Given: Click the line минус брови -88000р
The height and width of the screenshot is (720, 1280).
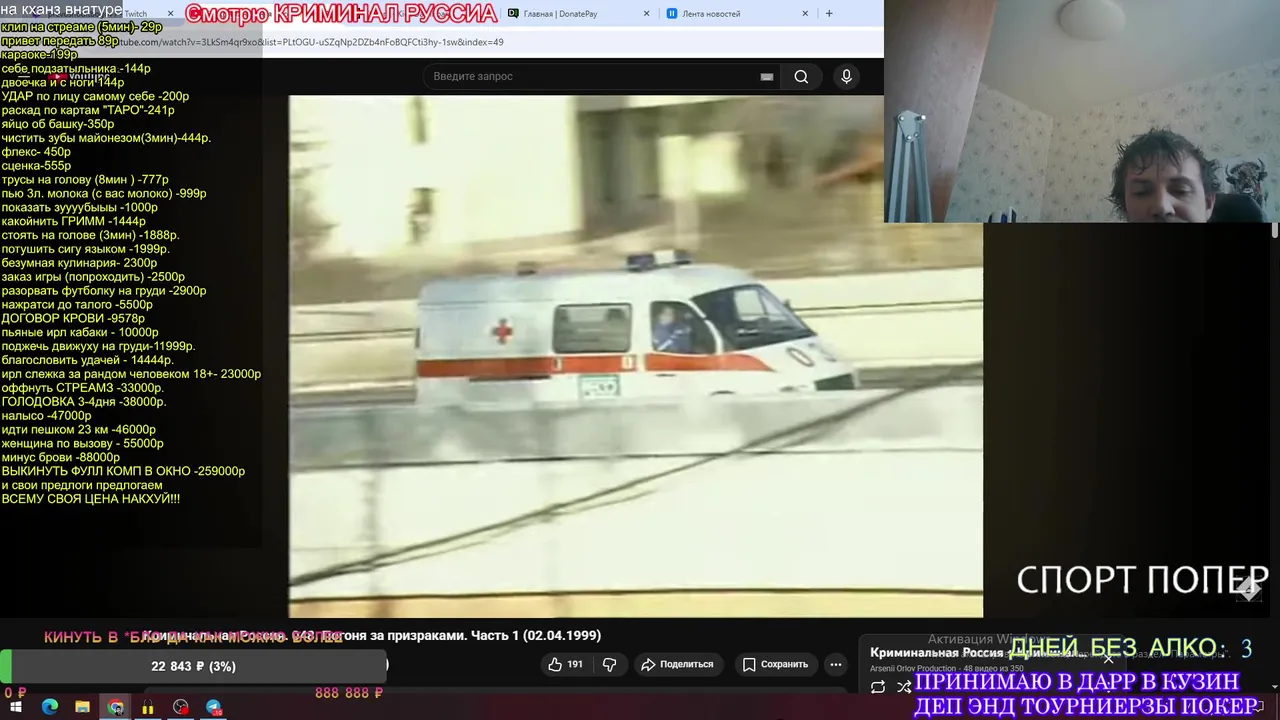Looking at the screenshot, I should tap(61, 457).
